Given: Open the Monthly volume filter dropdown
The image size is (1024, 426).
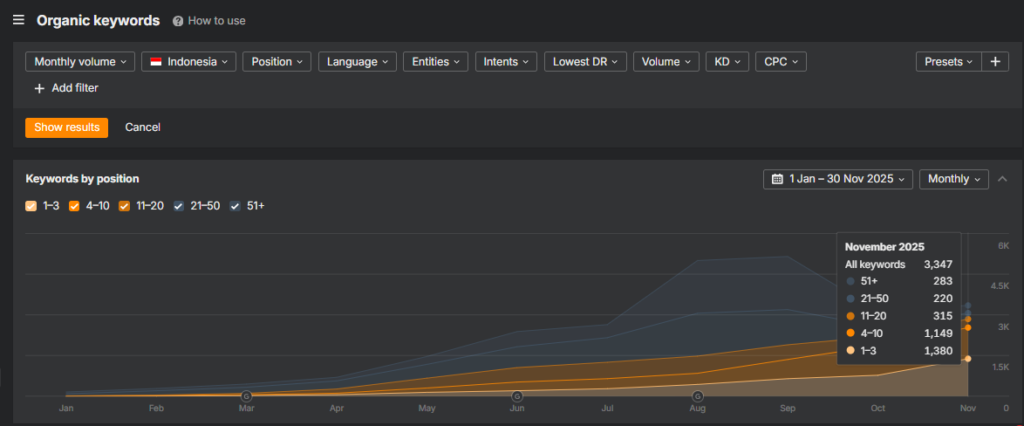Looking at the screenshot, I should [x=80, y=62].
